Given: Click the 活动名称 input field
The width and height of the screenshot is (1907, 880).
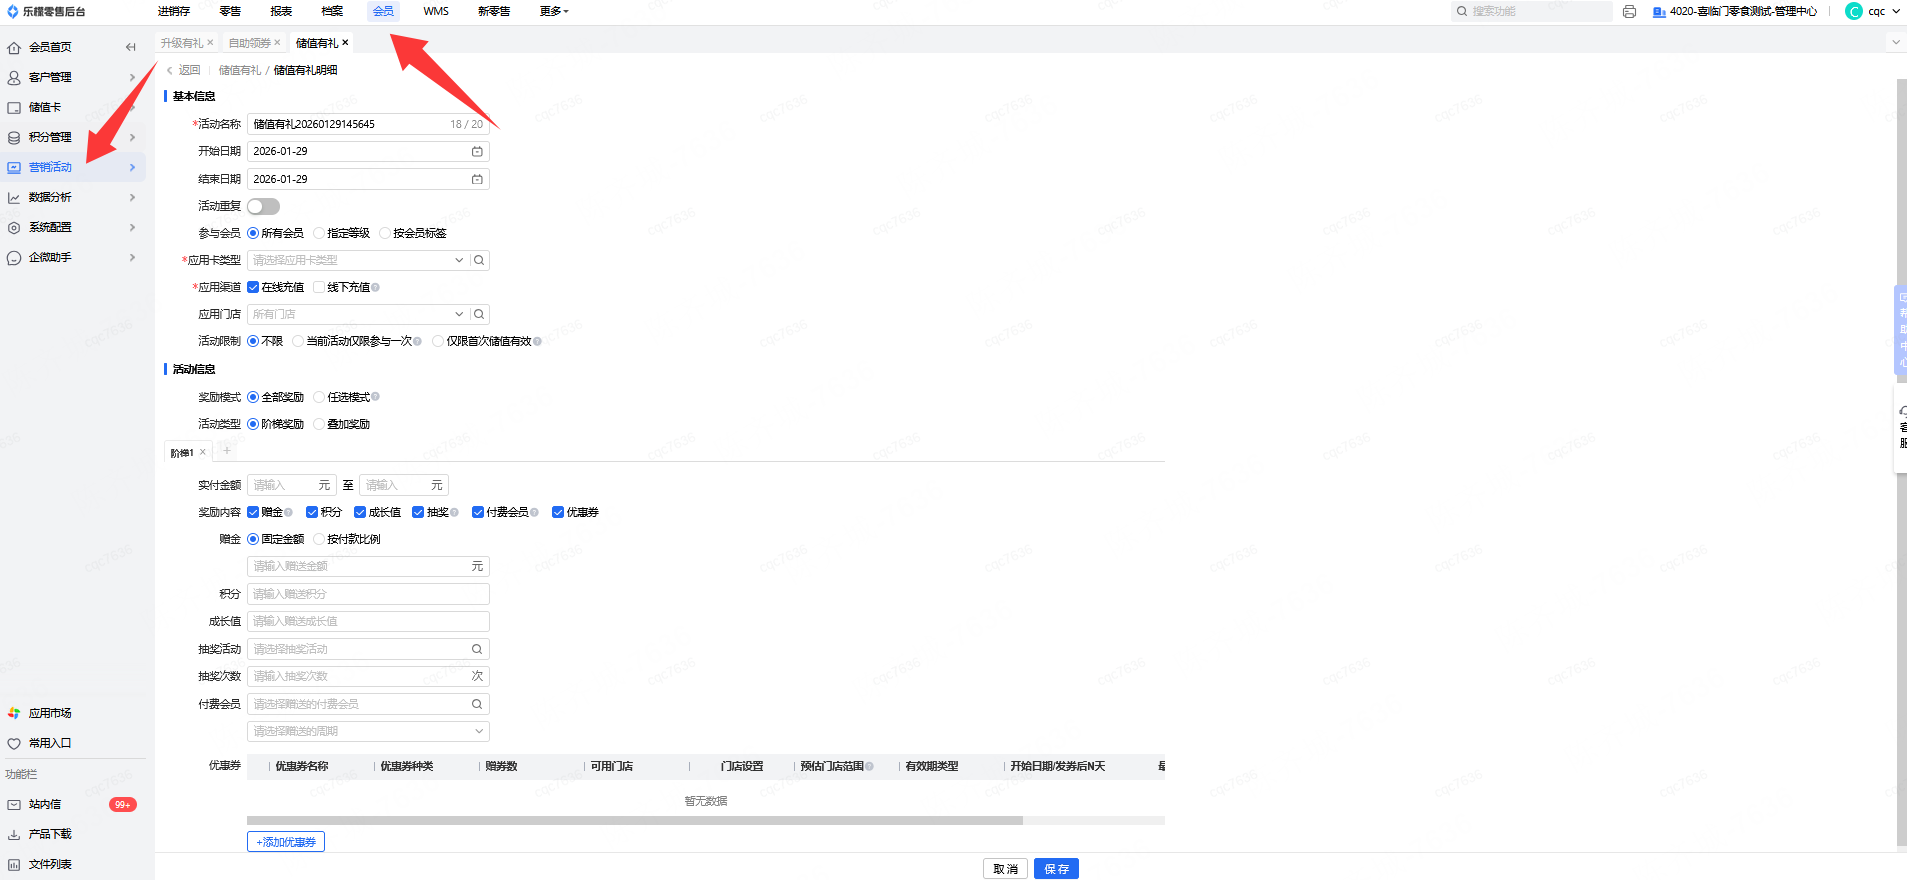Looking at the screenshot, I should point(368,124).
